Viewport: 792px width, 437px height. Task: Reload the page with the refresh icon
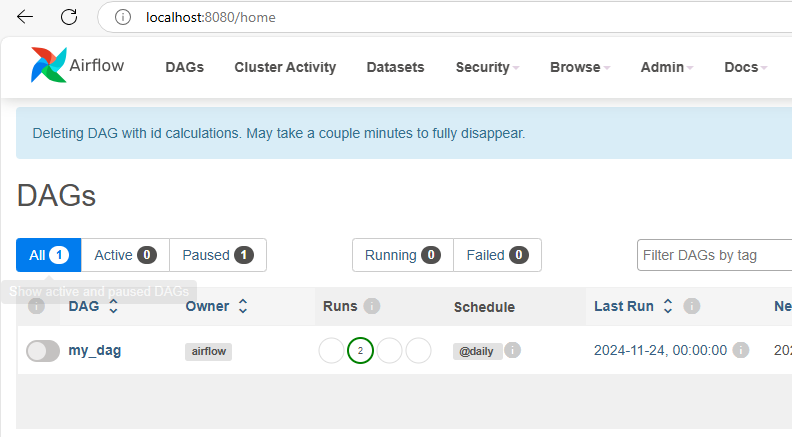click(69, 17)
